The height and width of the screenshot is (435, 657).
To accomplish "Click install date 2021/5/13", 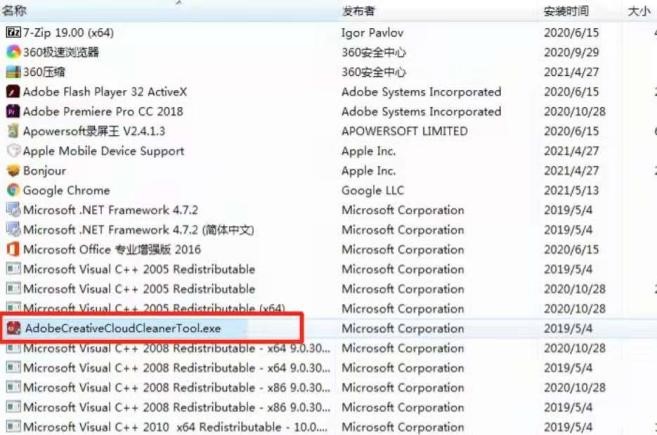I will pos(571,190).
